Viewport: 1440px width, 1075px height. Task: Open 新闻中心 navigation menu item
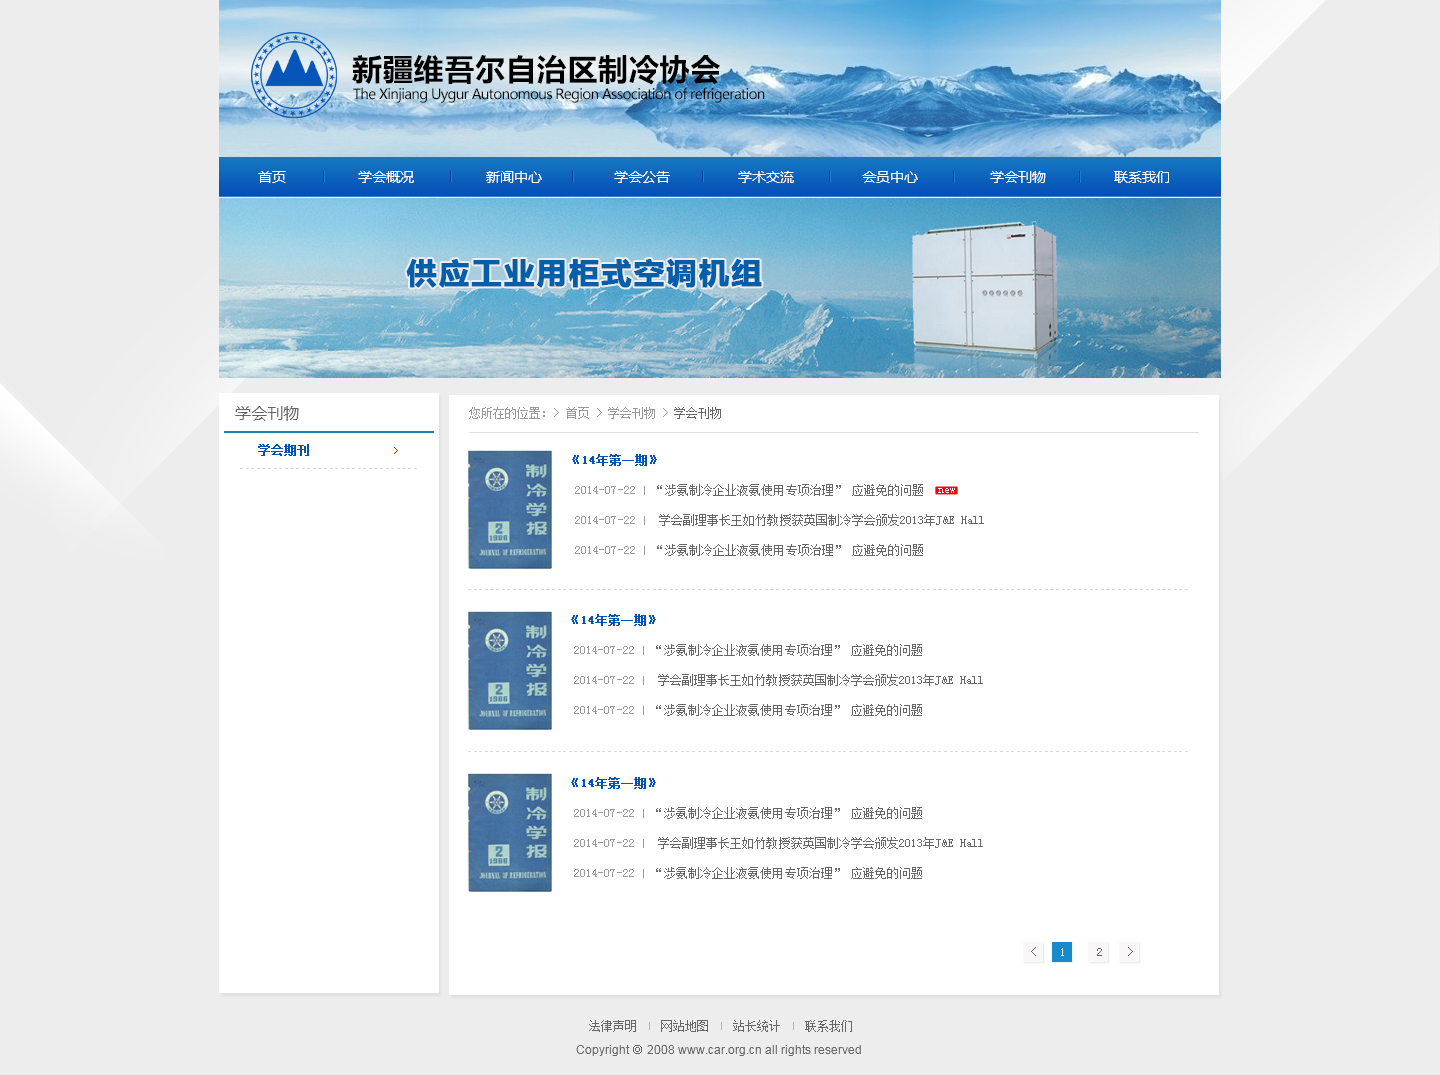tap(514, 177)
